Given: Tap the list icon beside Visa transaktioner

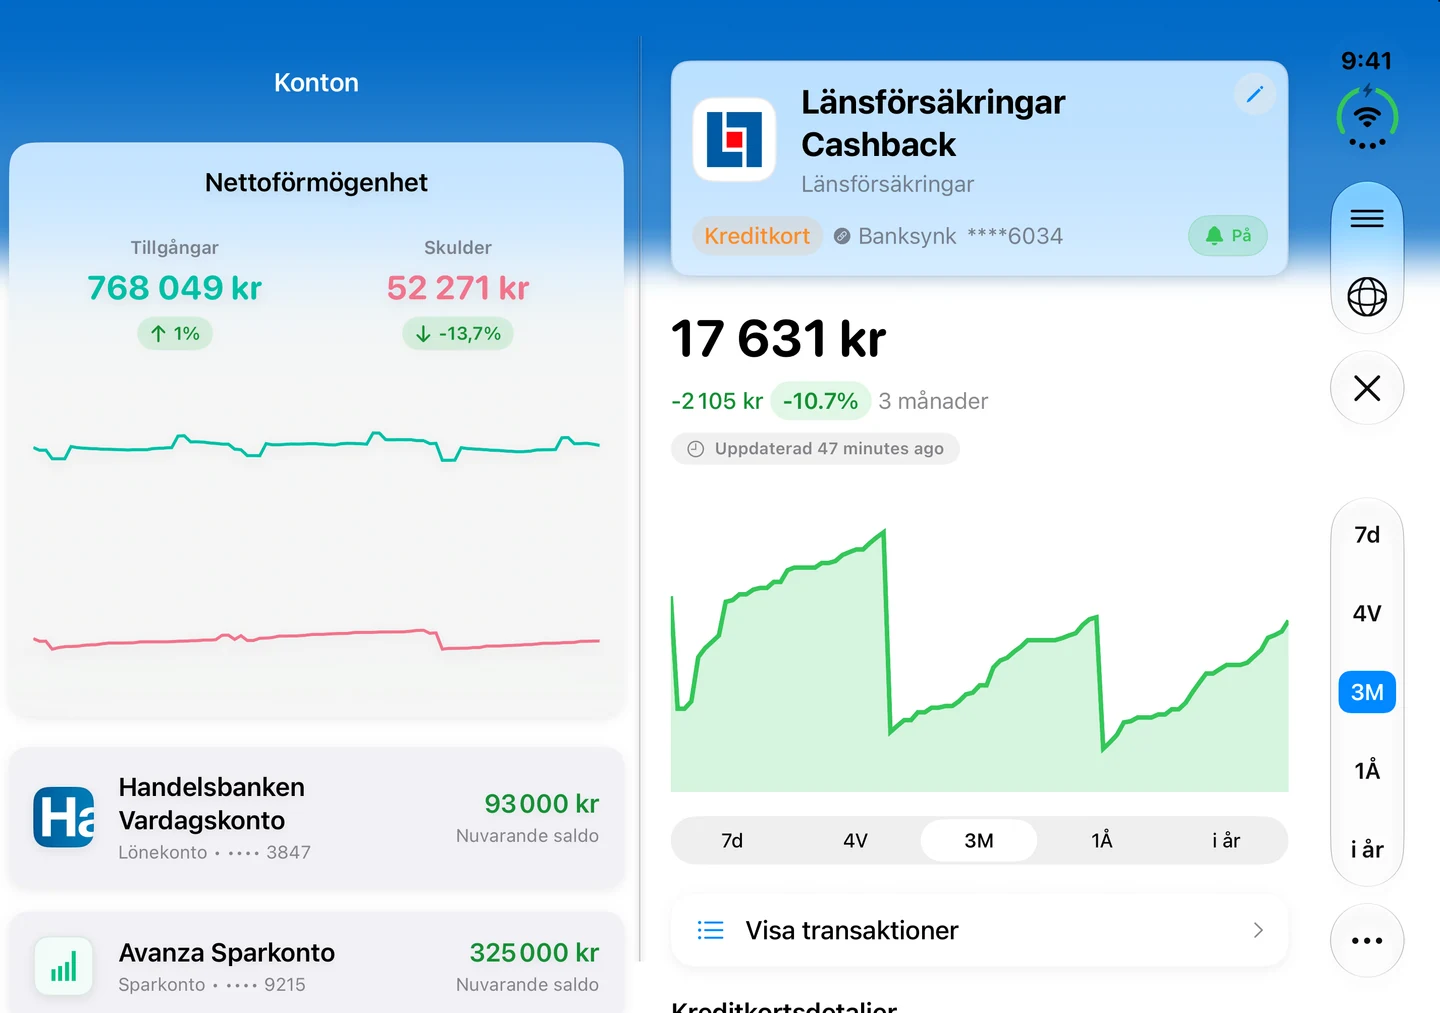Looking at the screenshot, I should (x=710, y=930).
